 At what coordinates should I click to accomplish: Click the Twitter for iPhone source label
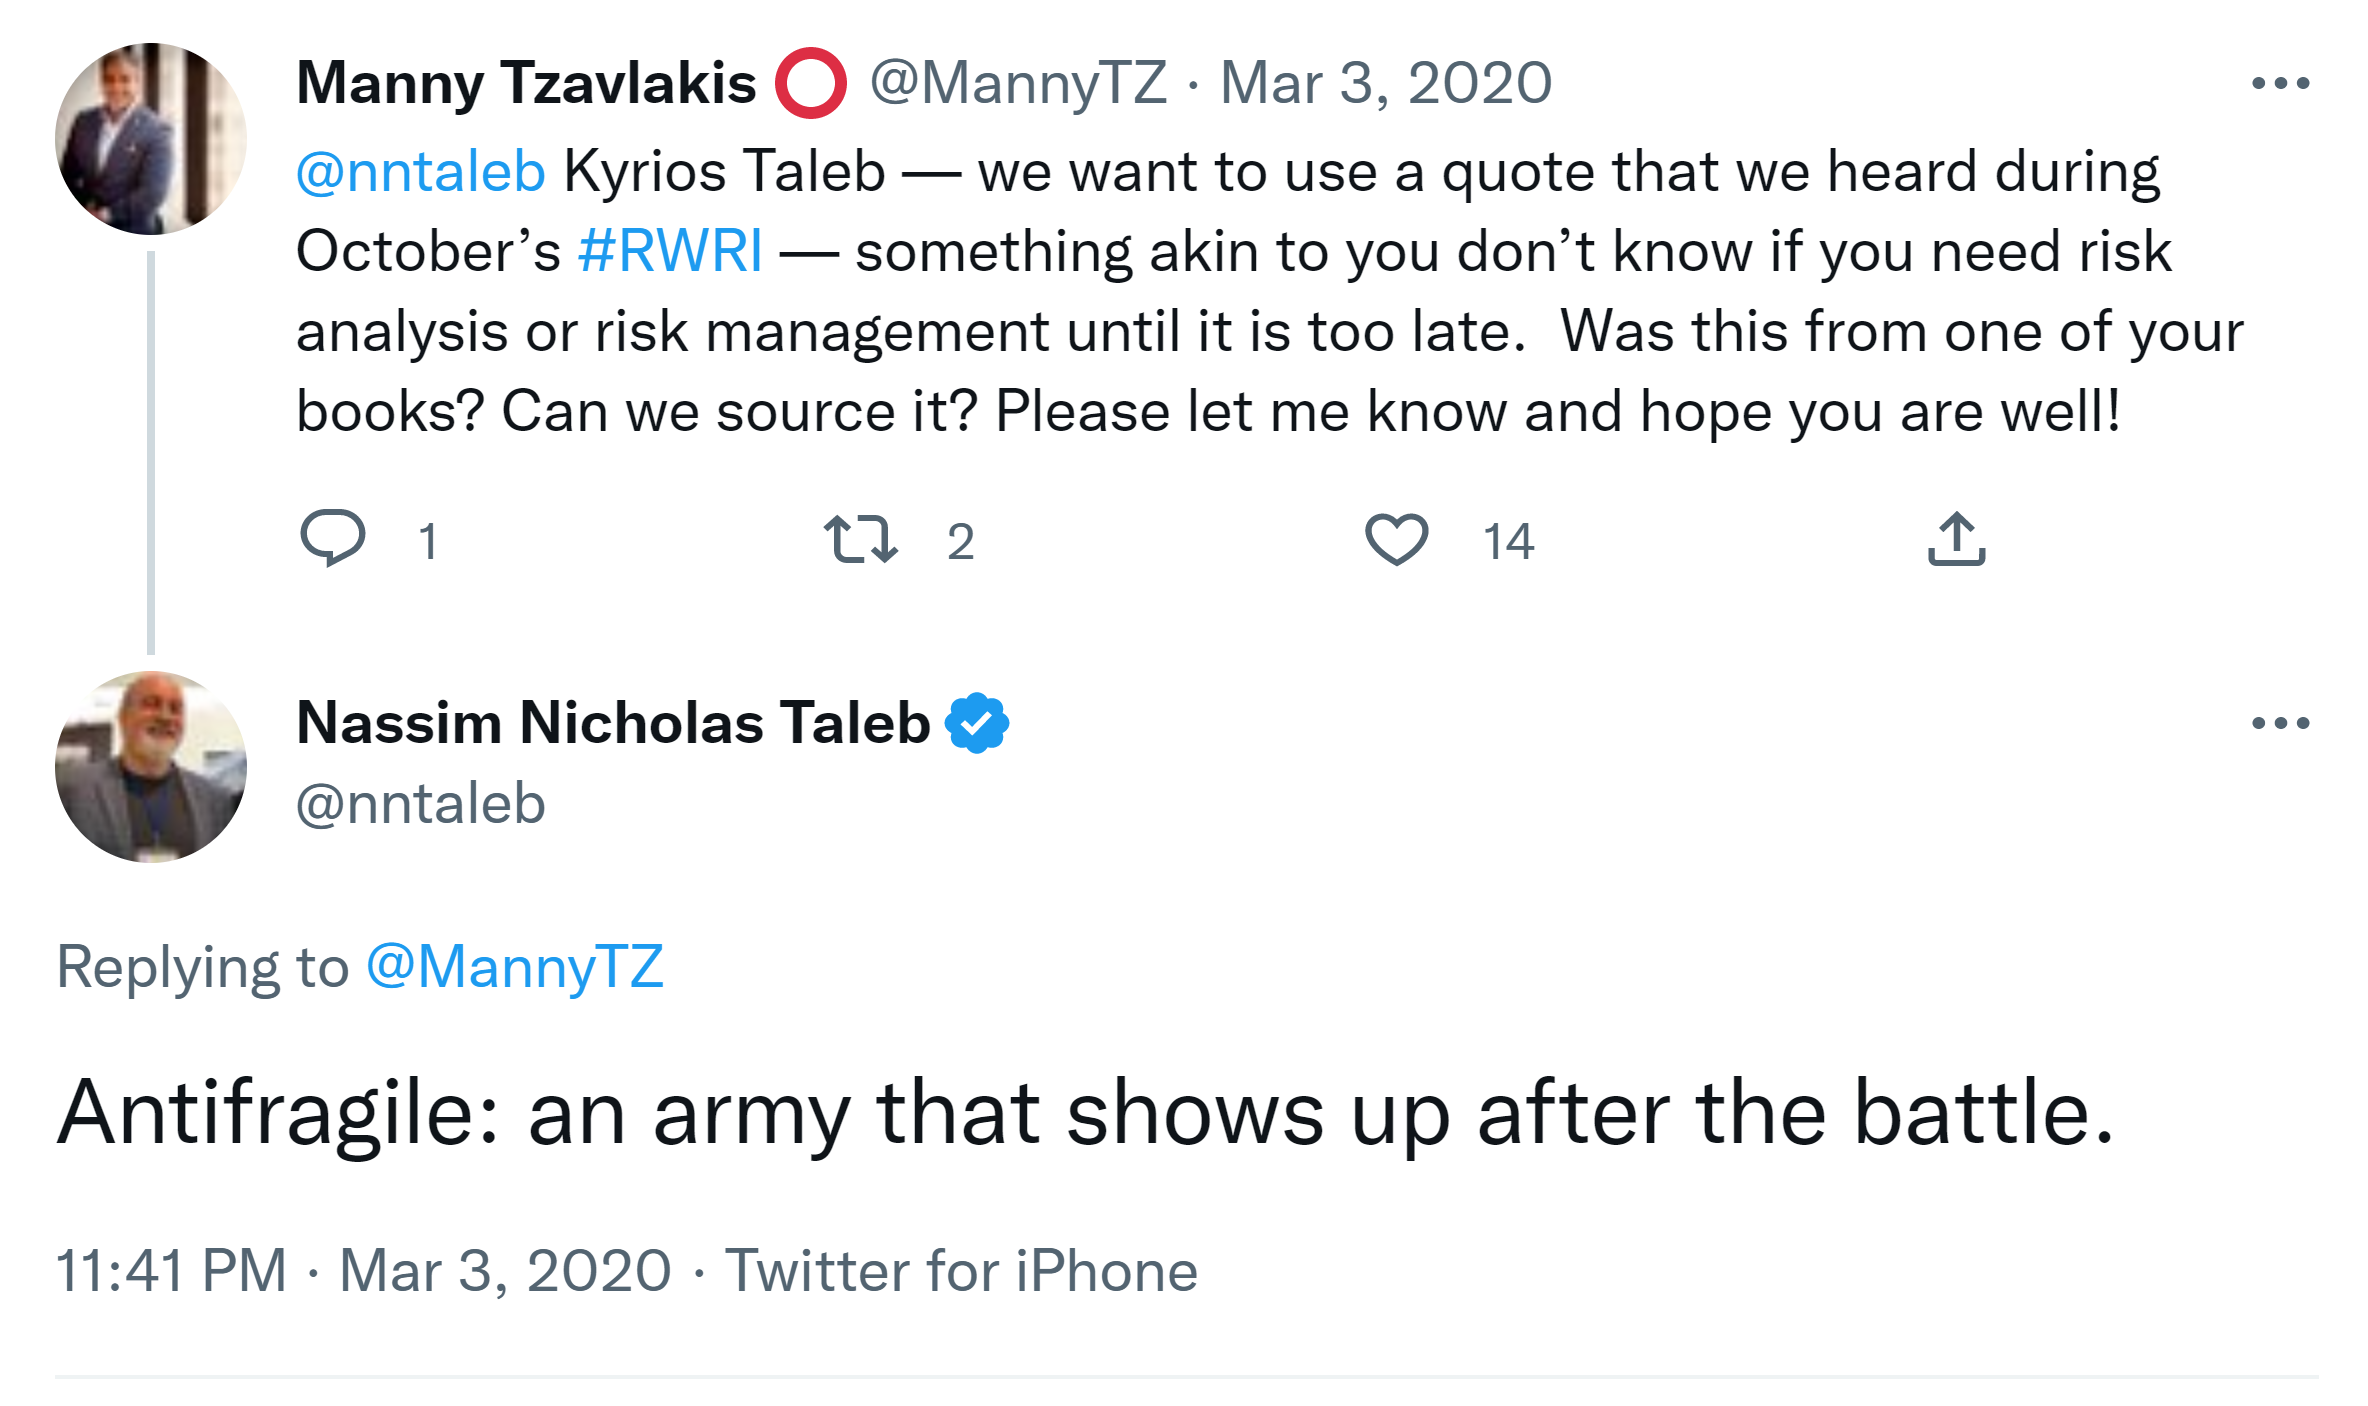(x=961, y=1271)
